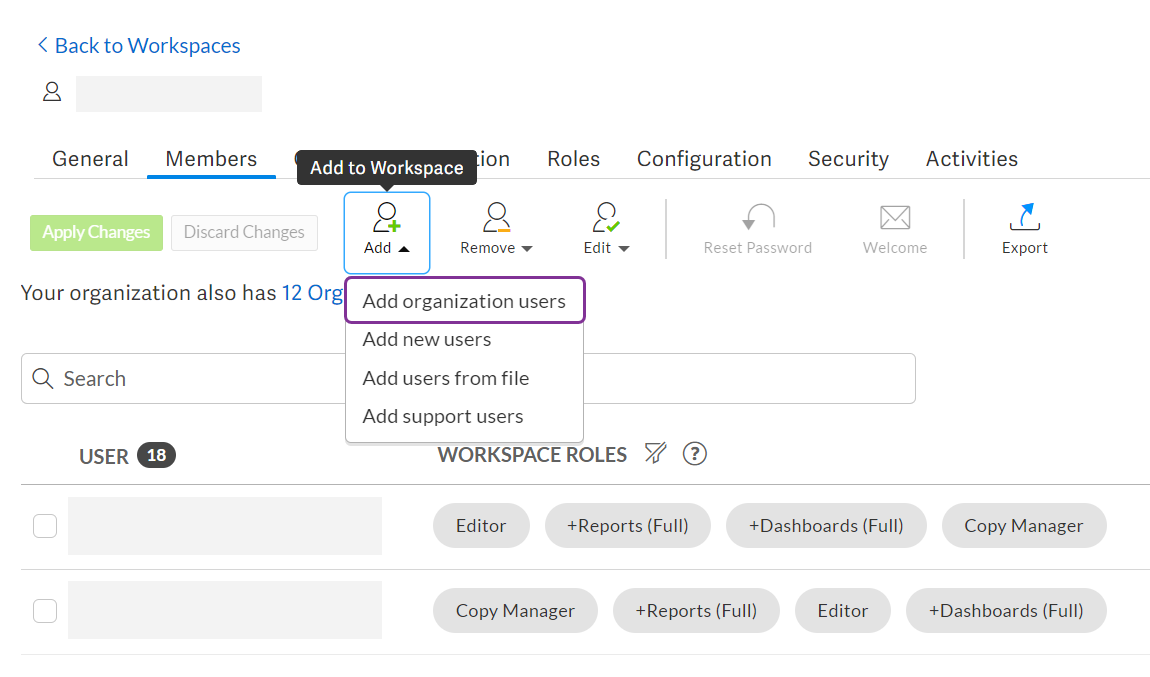Image resolution: width=1150 pixels, height=677 pixels.
Task: Select Add organization users from the menu
Action: coord(465,300)
